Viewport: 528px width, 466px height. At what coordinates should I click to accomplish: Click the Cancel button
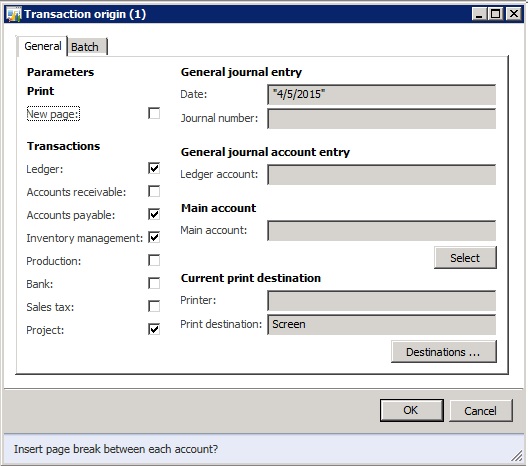click(x=481, y=411)
